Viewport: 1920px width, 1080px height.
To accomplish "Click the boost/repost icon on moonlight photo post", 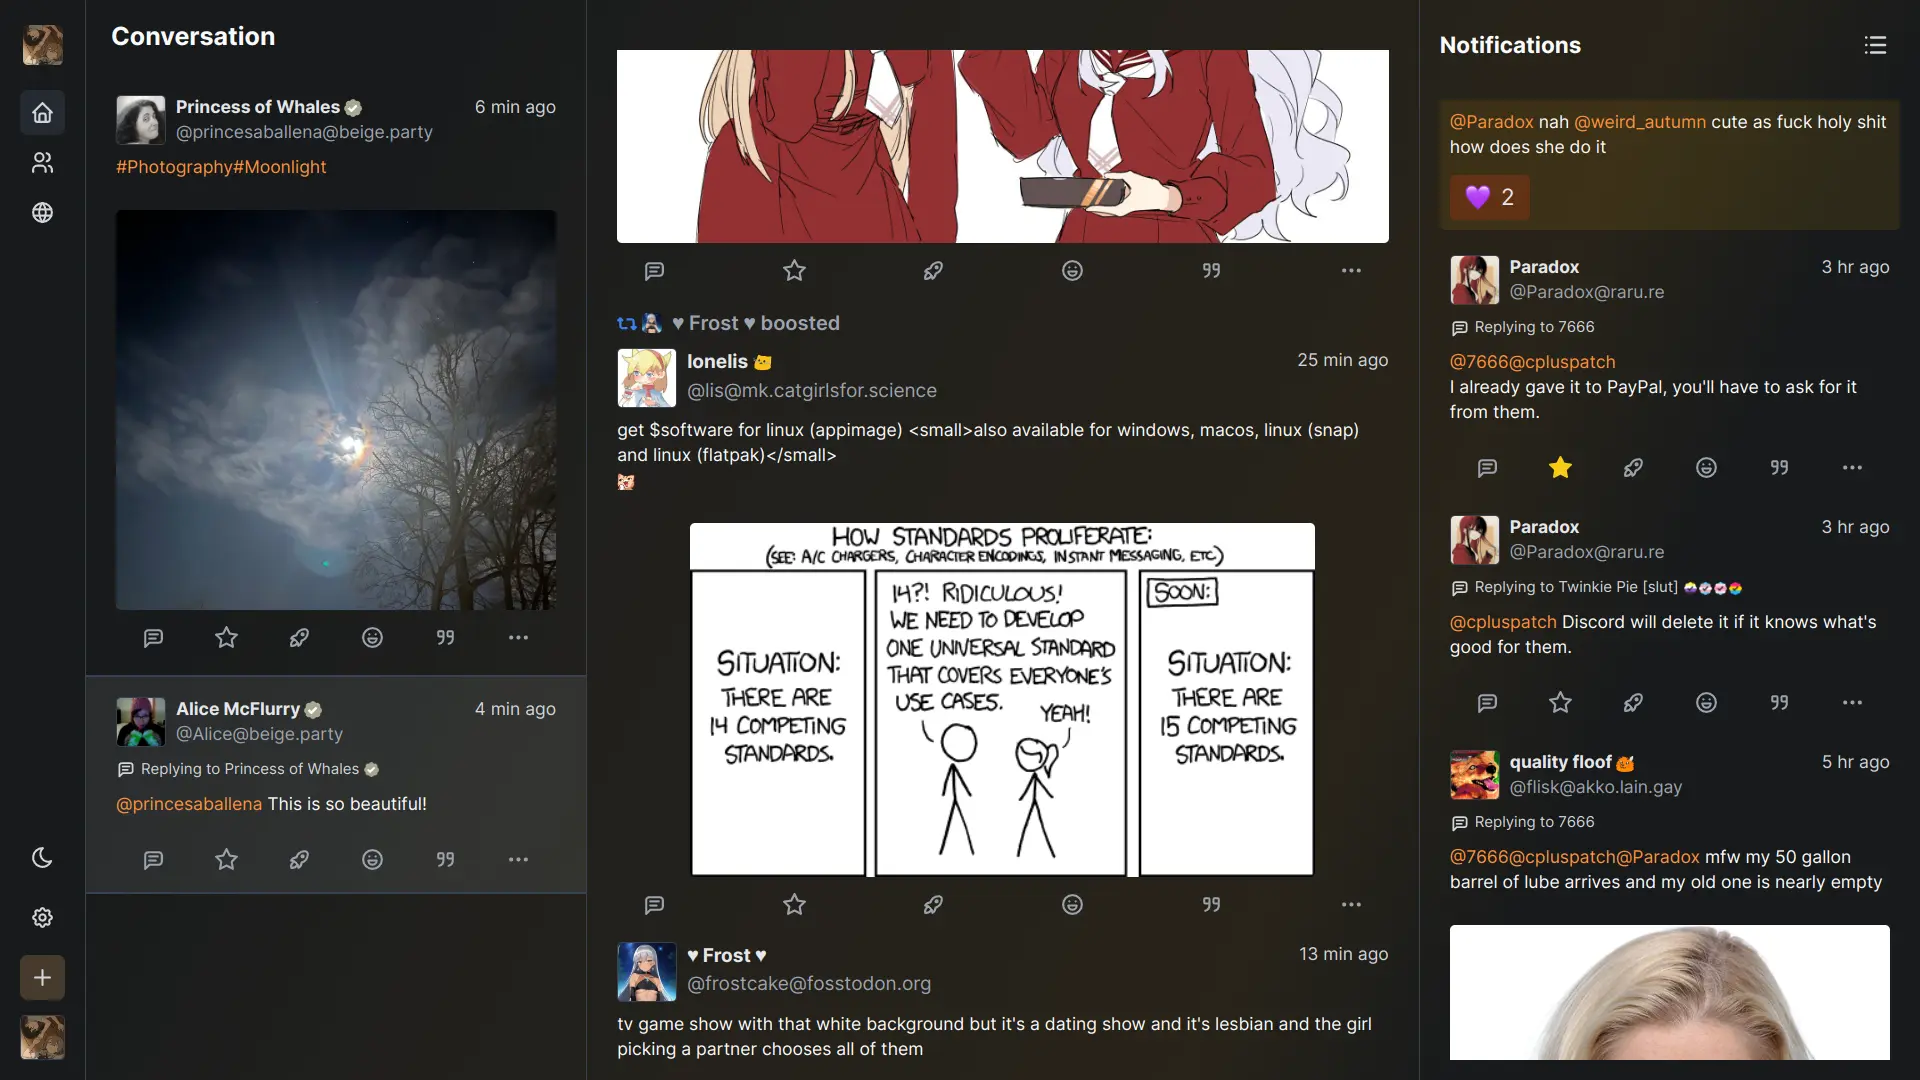I will [x=298, y=638].
